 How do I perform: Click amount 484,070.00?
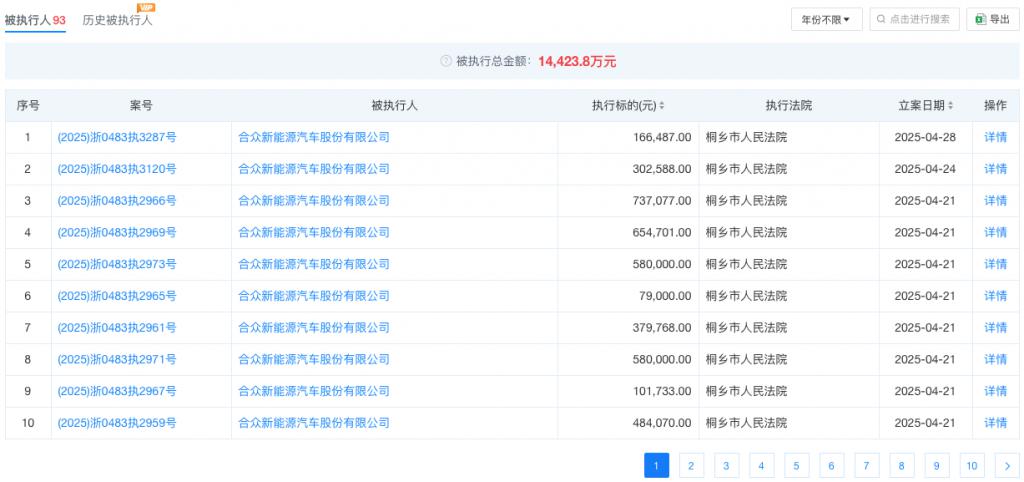tap(662, 423)
